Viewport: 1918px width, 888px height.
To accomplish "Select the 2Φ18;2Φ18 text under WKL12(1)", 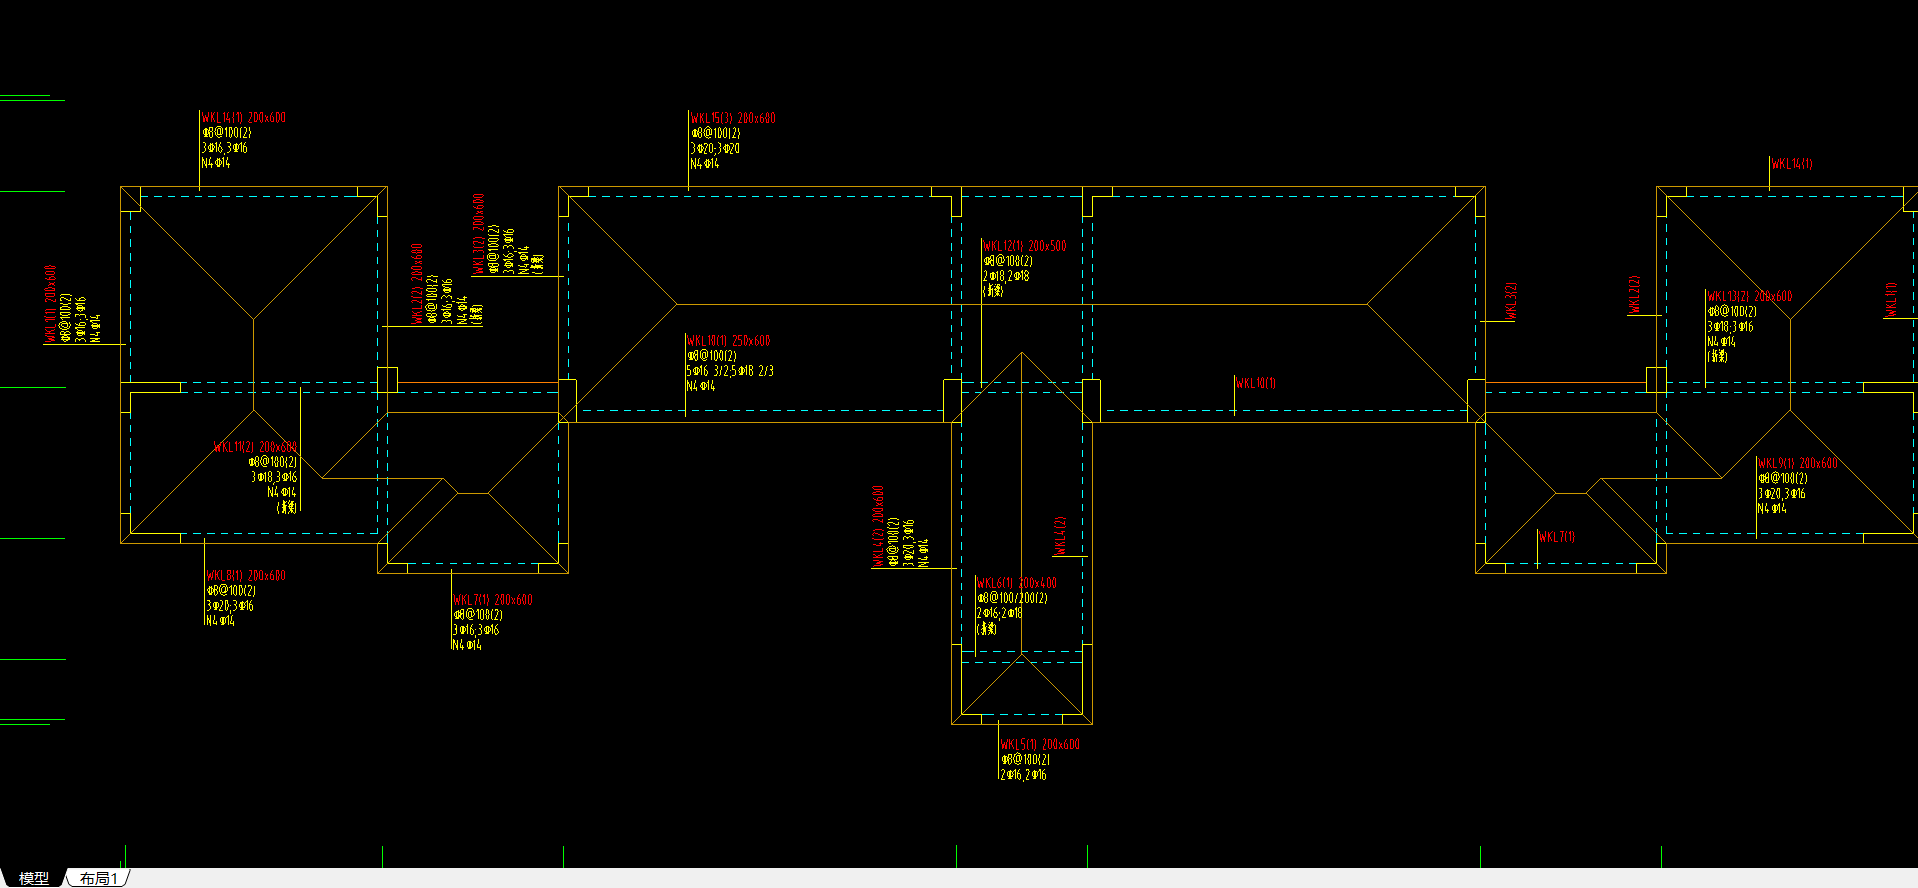I will click(x=1006, y=276).
